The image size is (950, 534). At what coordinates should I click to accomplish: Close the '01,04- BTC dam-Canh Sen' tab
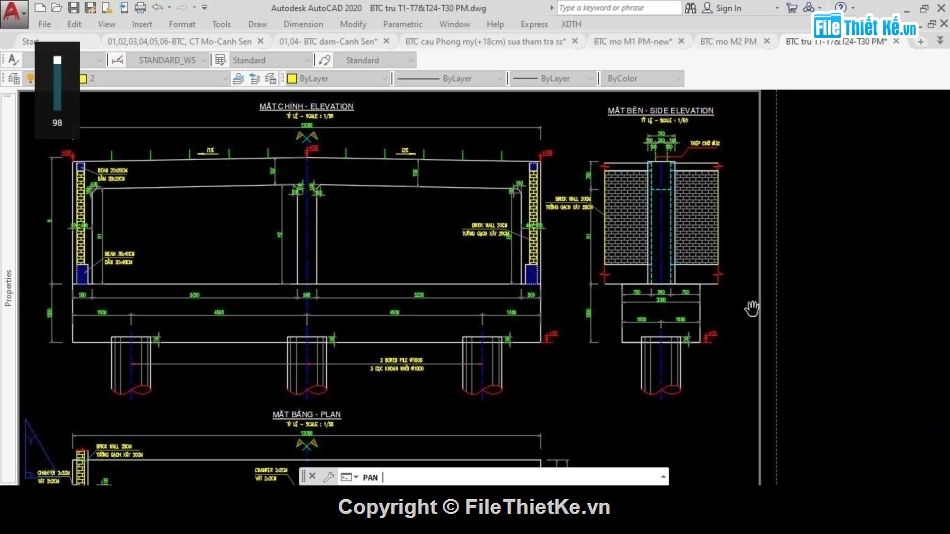(387, 41)
